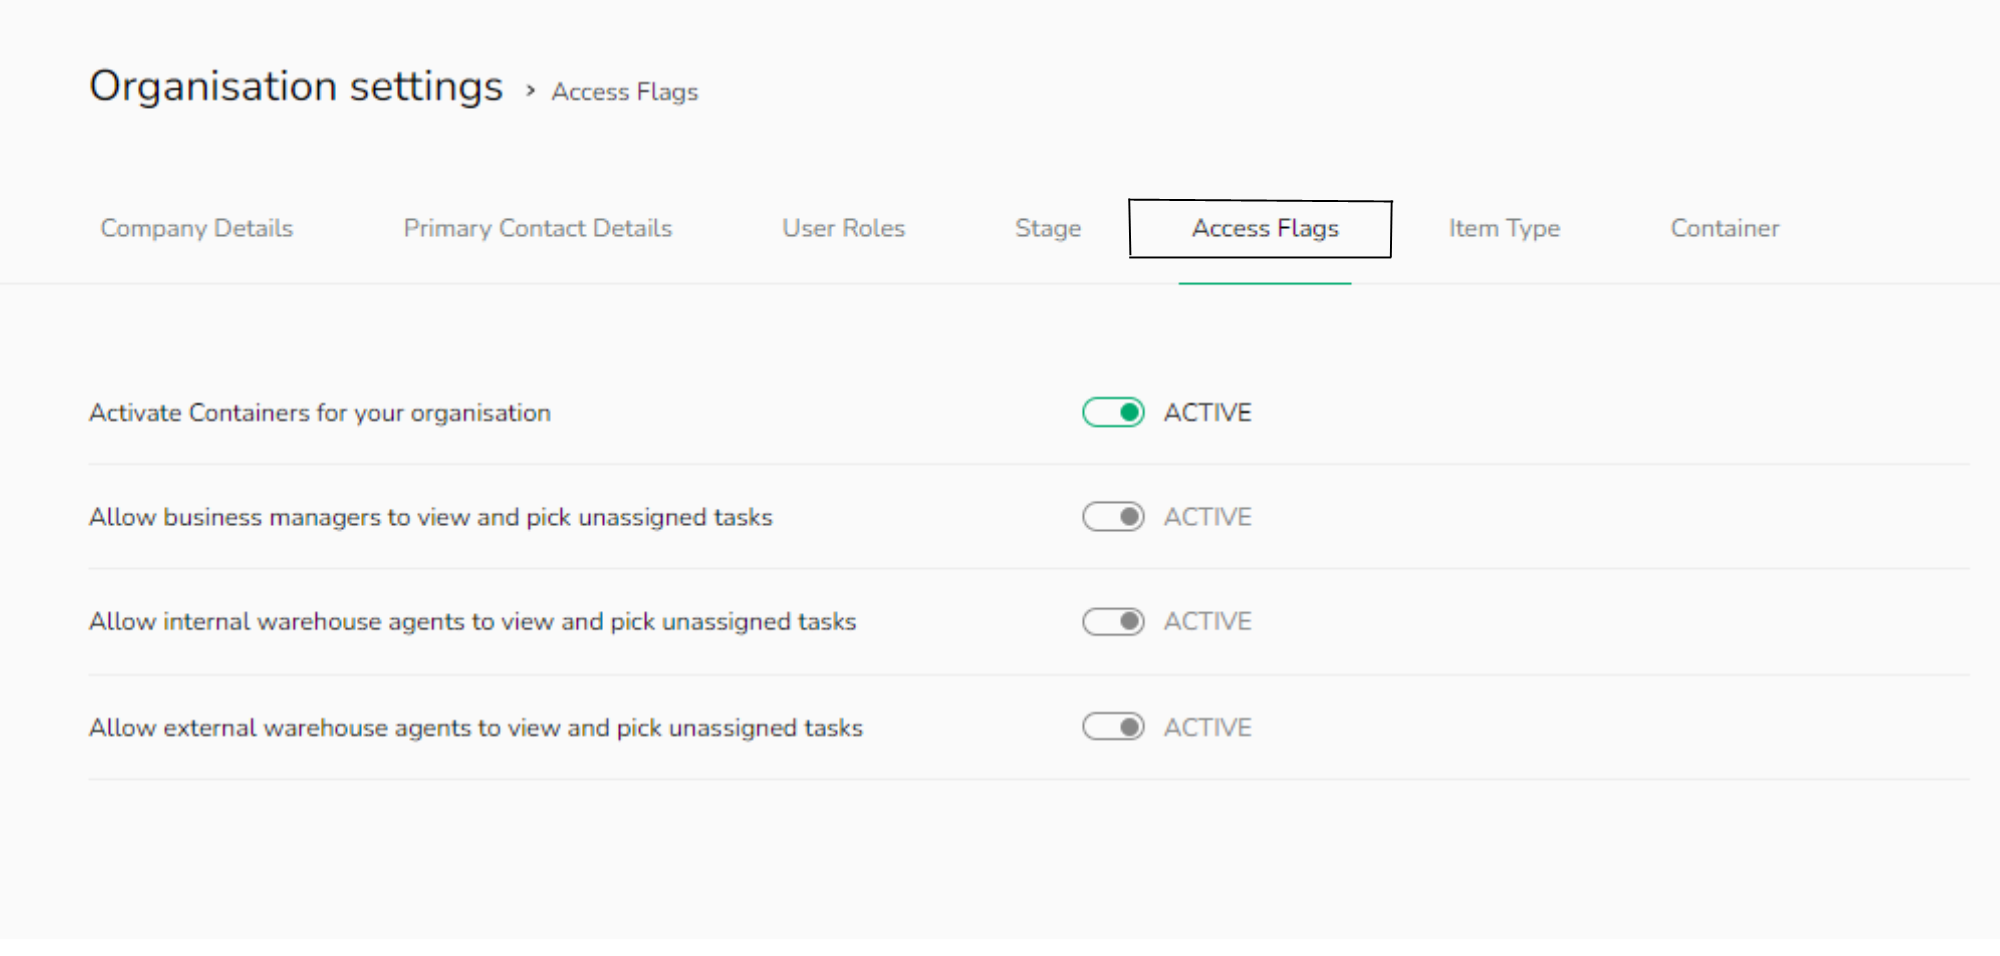The image size is (2000, 956).
Task: Select the Stage tab
Action: coord(1047,228)
